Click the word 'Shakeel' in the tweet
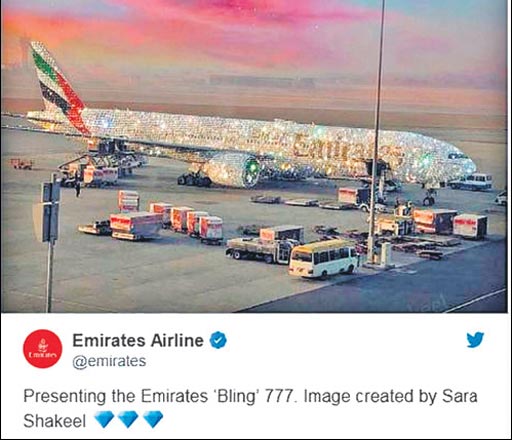The width and height of the screenshot is (512, 440). tap(55, 421)
